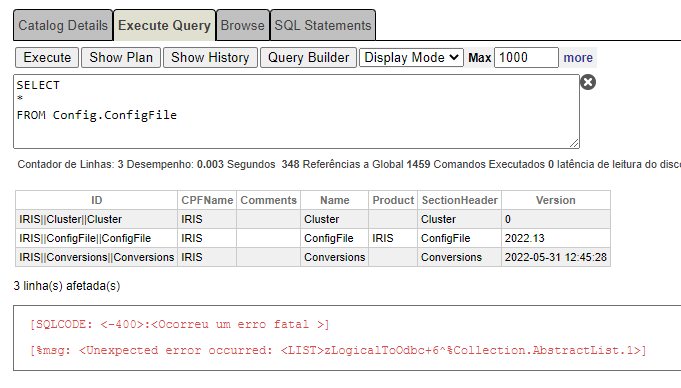681x388 pixels.
Task: Click the SQLCODE -400 error line
Action: pos(179,325)
